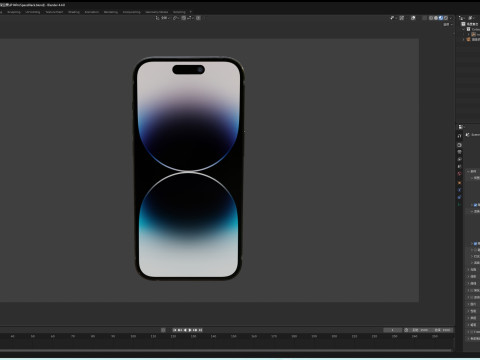
Task: Play the animation in reverse
Action: (185, 330)
